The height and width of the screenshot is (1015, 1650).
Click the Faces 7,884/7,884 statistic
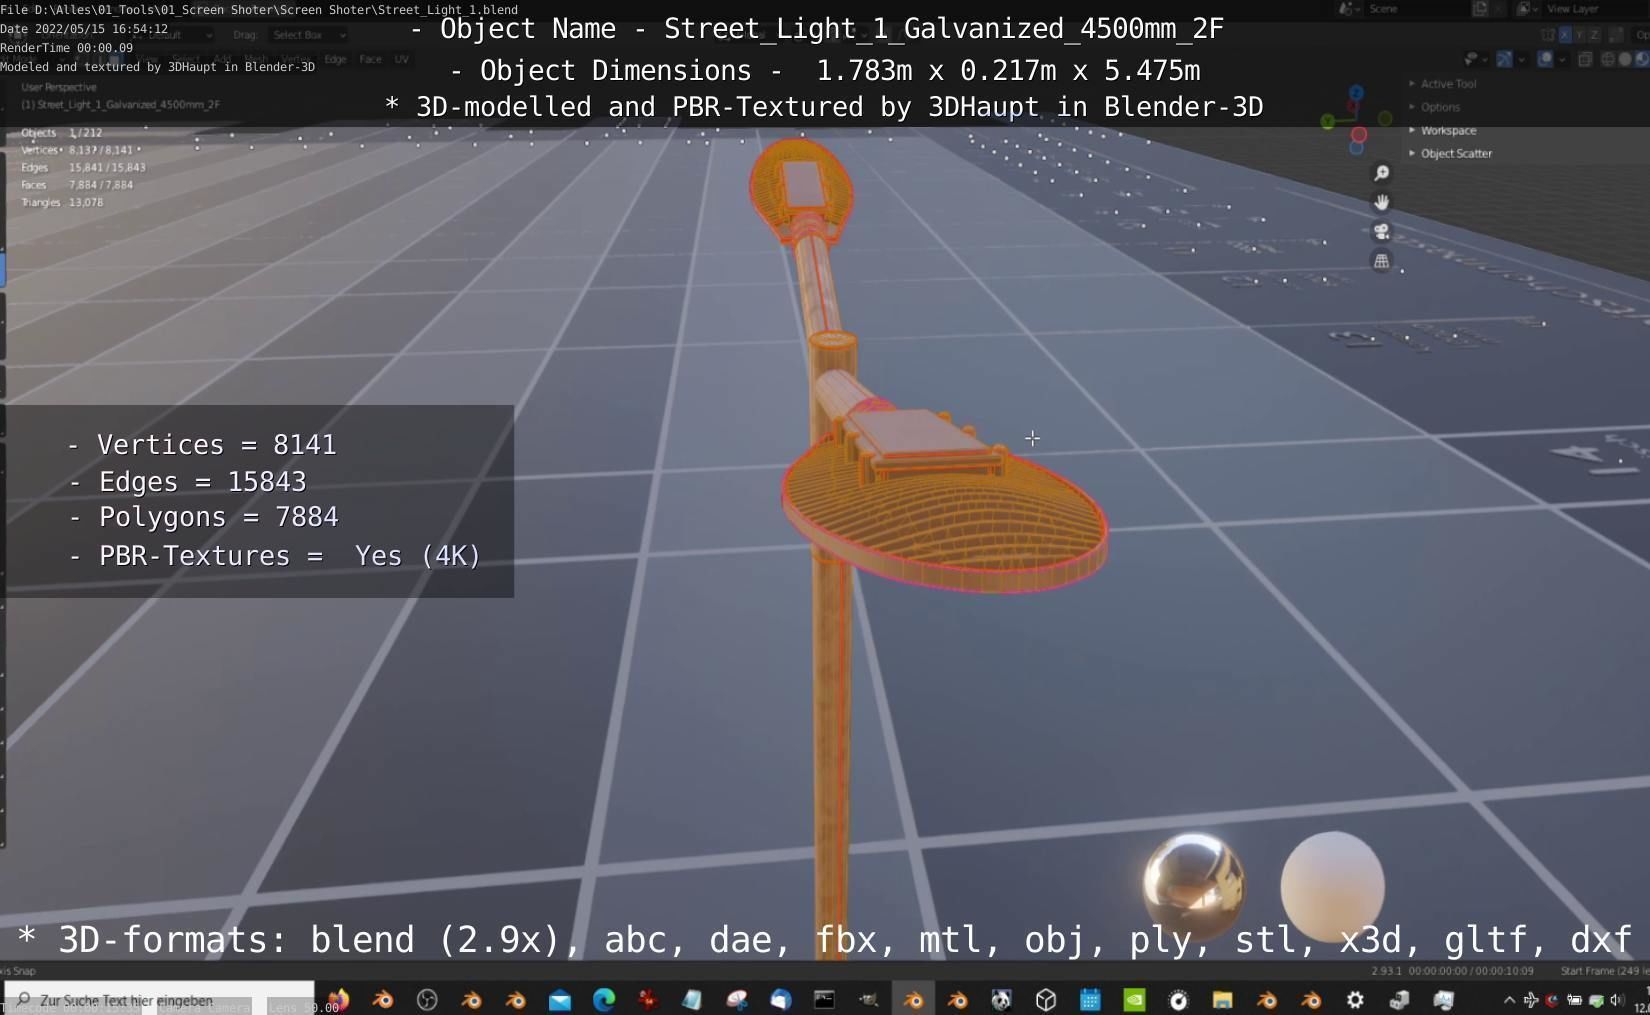tap(77, 184)
